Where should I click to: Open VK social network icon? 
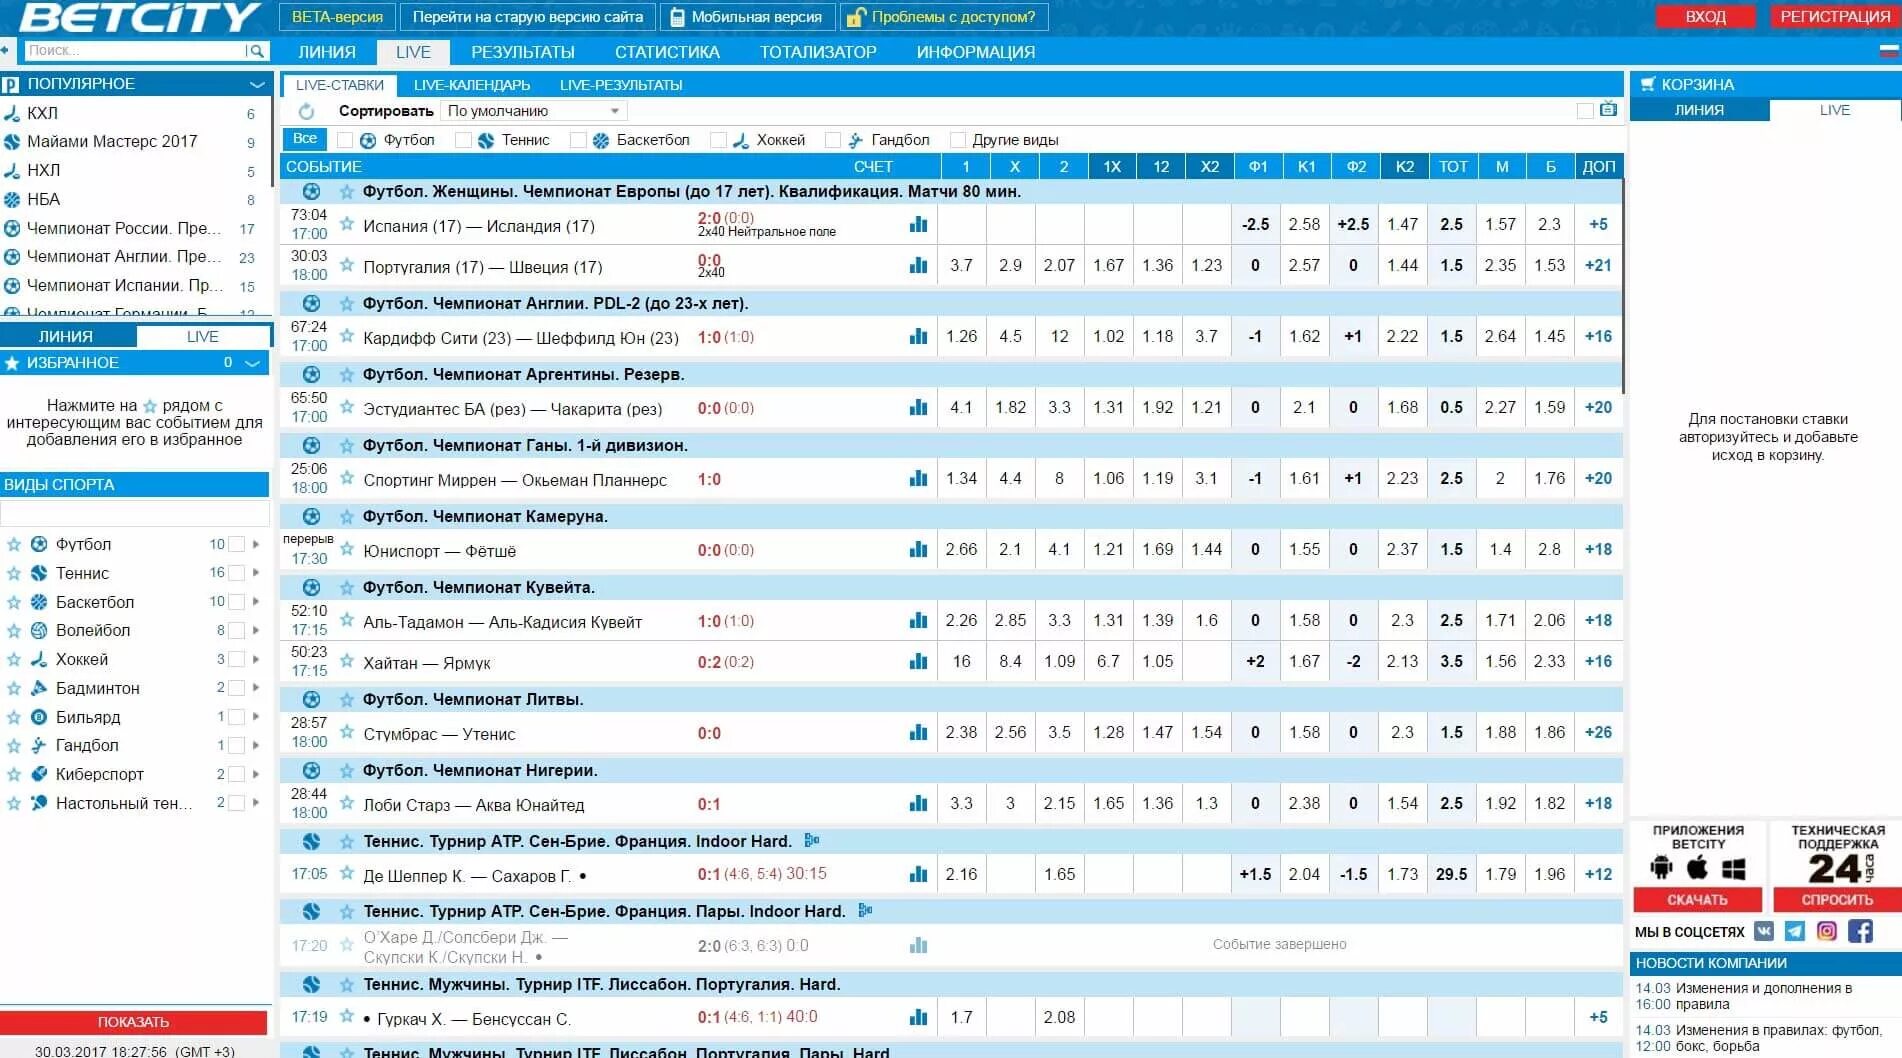(1764, 931)
